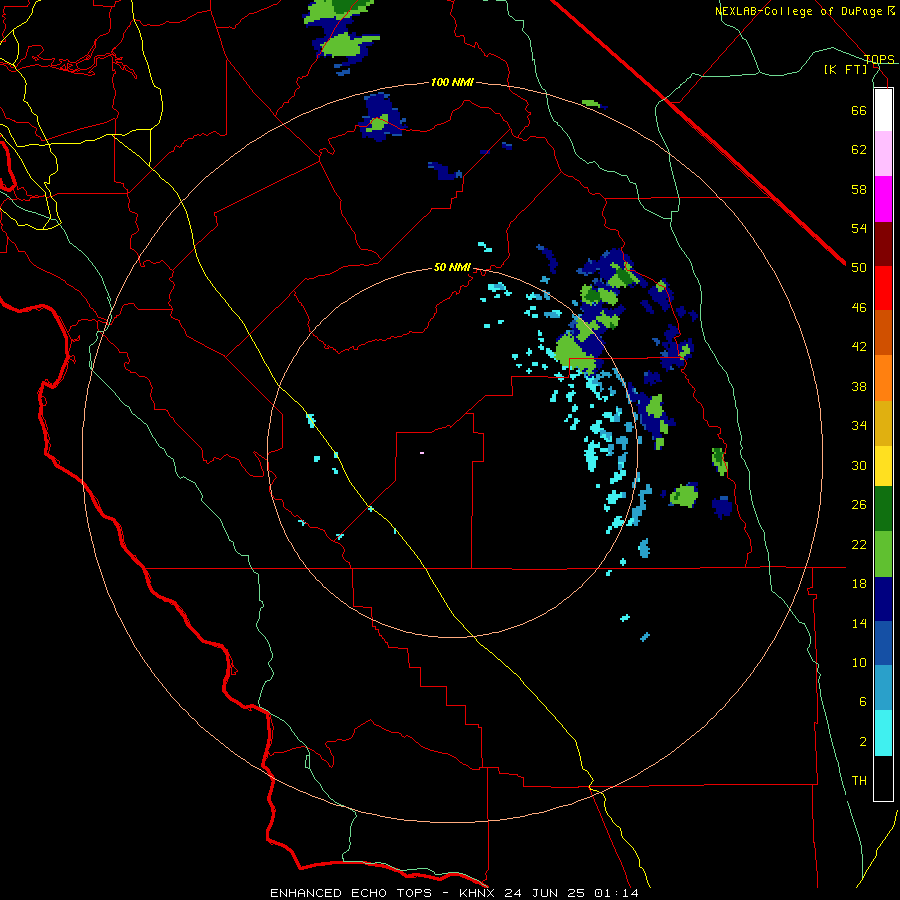
Task: Click the legend value 10
Action: (859, 662)
